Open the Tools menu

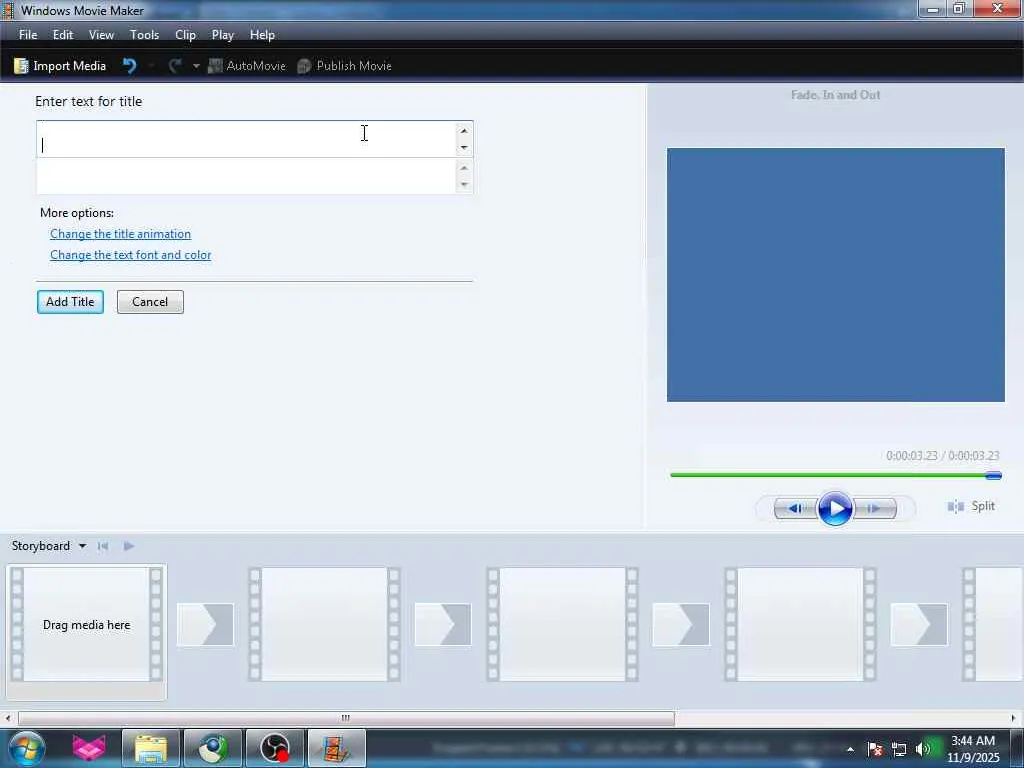pos(144,35)
